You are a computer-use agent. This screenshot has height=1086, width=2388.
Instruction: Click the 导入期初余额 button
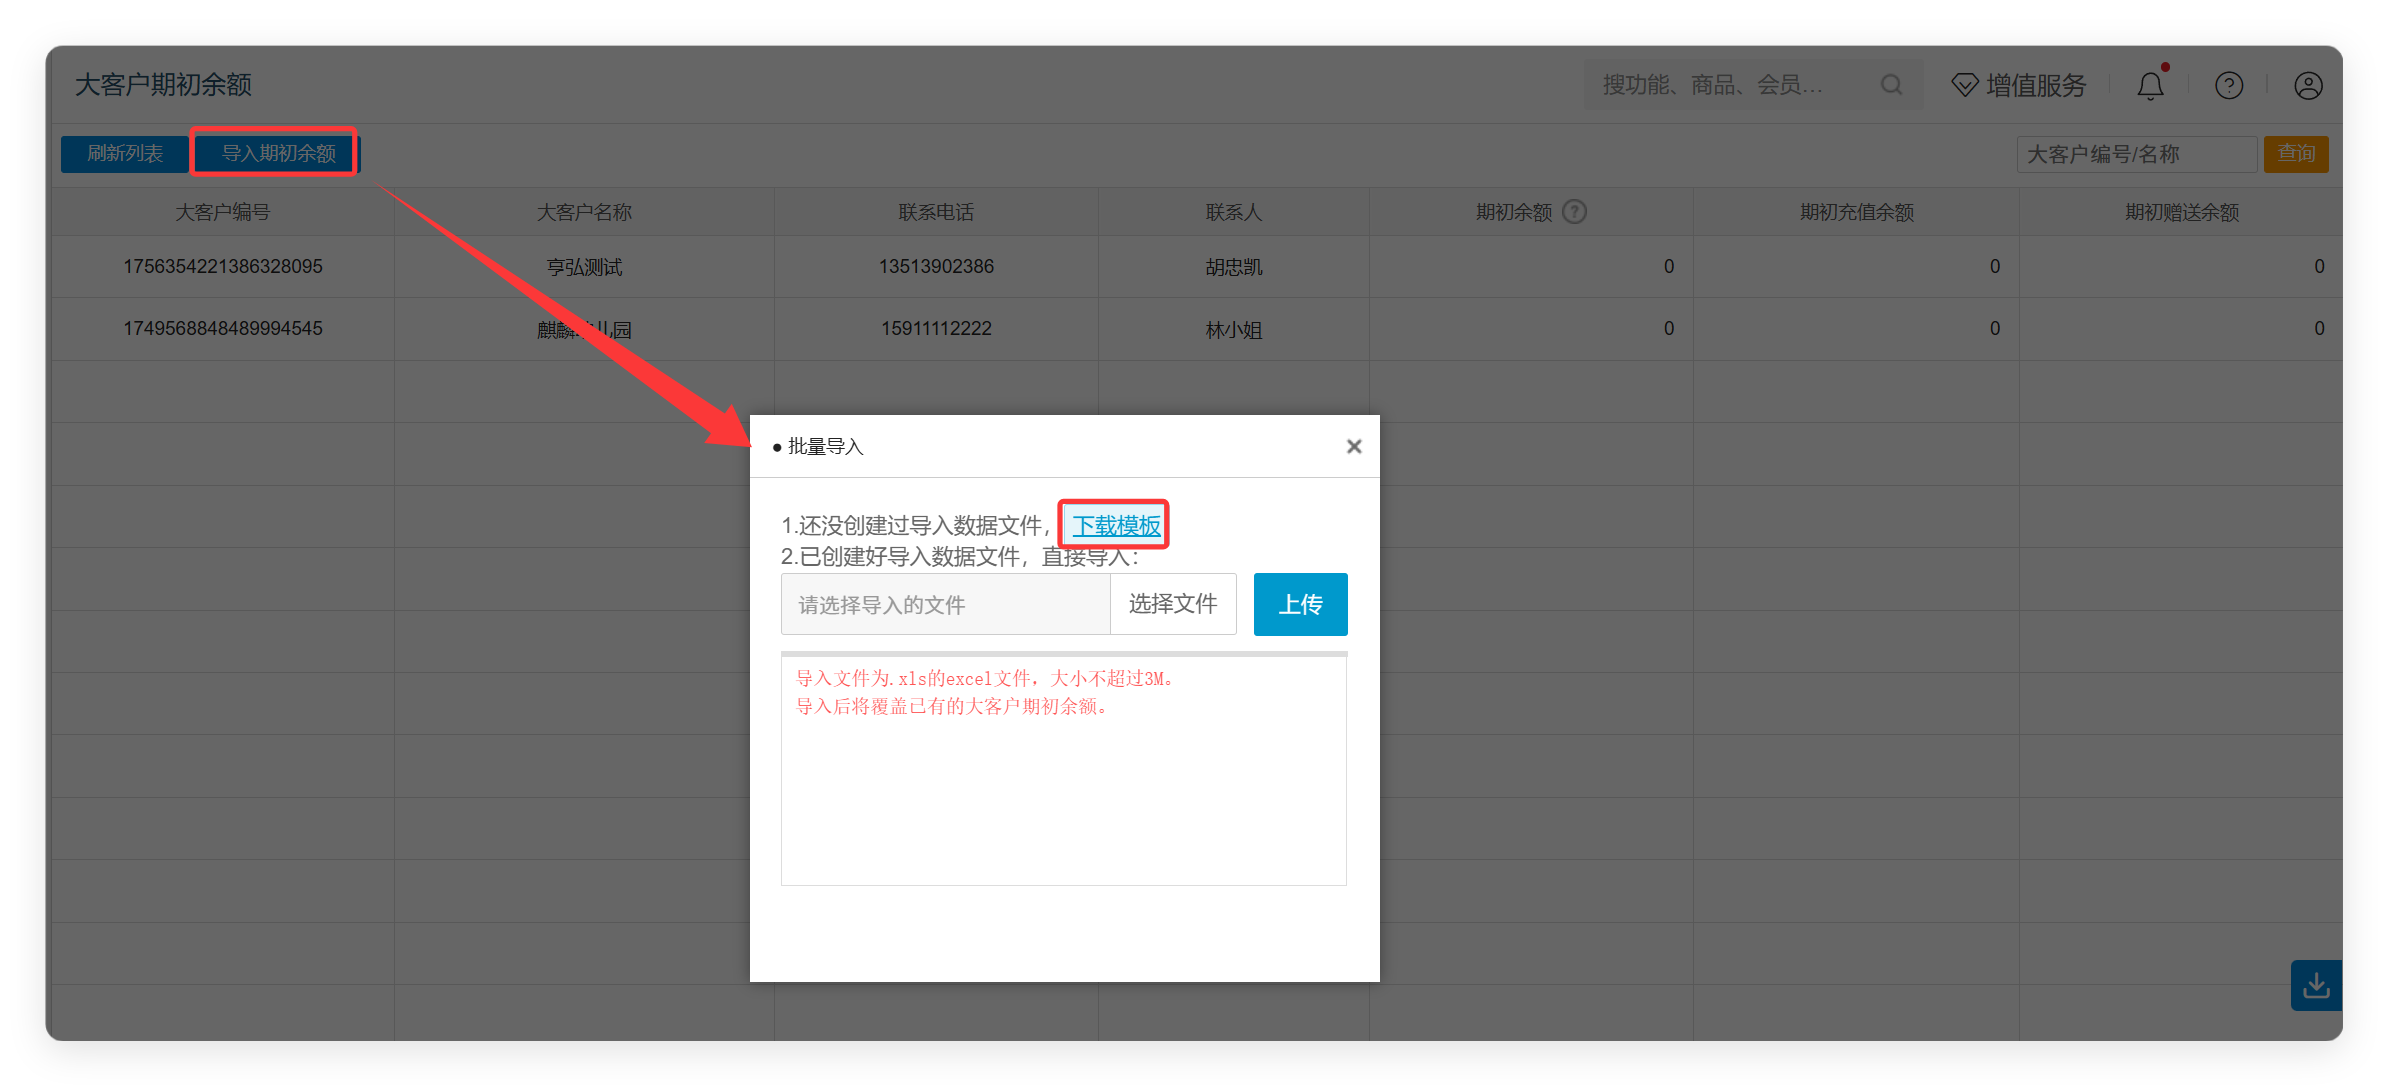click(278, 154)
